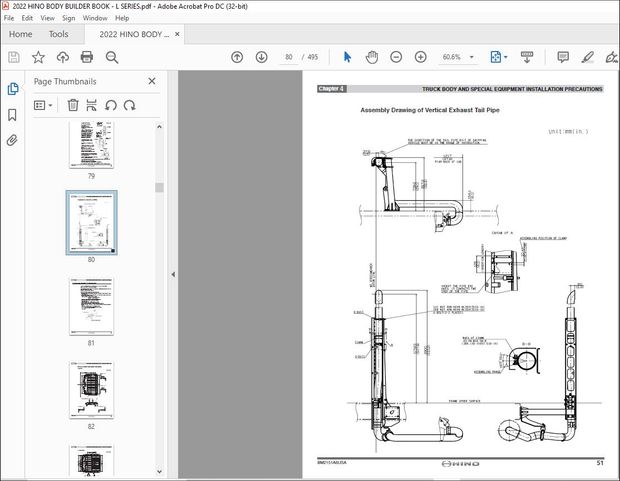
Task: Collapse the navigation pane using divider arrow
Action: pyautogui.click(x=172, y=275)
